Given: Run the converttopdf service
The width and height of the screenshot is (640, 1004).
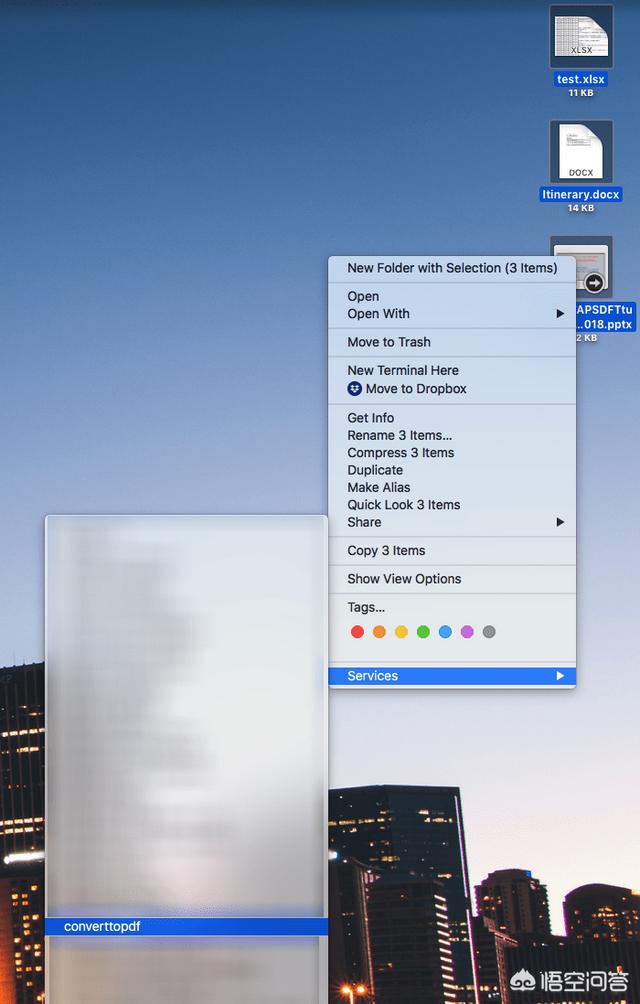Looking at the screenshot, I should tap(186, 927).
